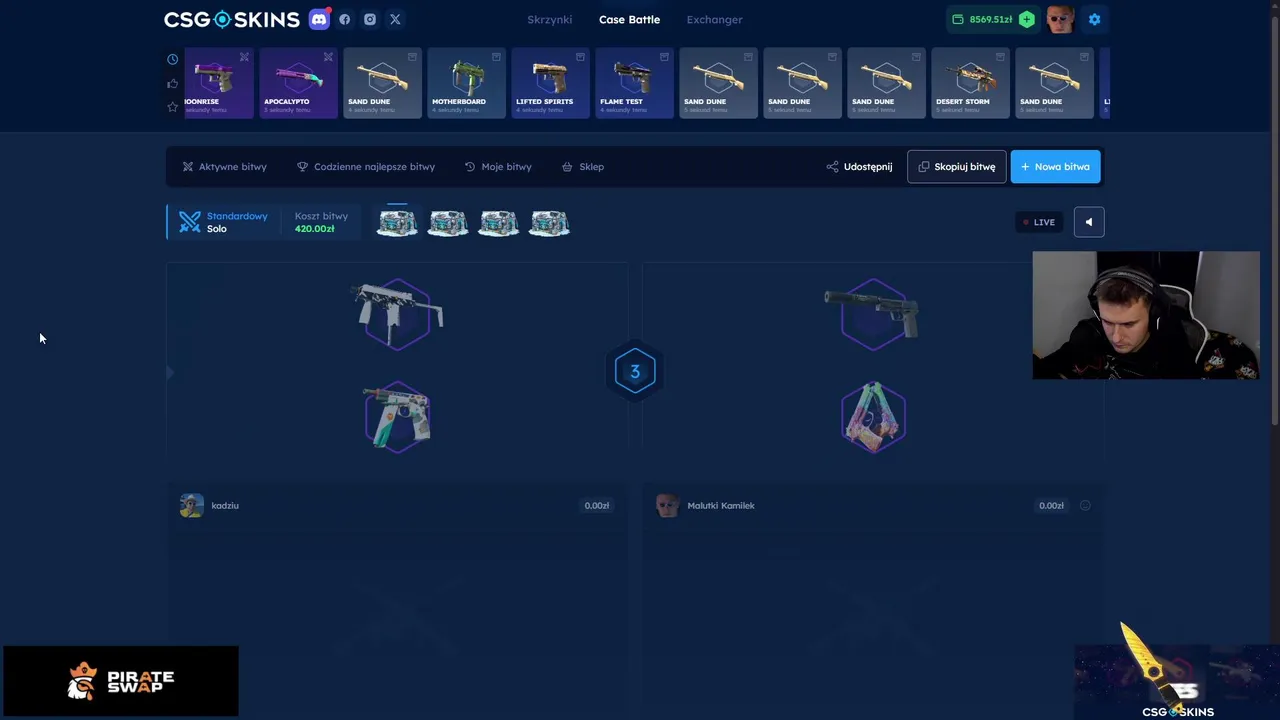Click the emoji icon in Malutki Kamilek row

(1085, 505)
